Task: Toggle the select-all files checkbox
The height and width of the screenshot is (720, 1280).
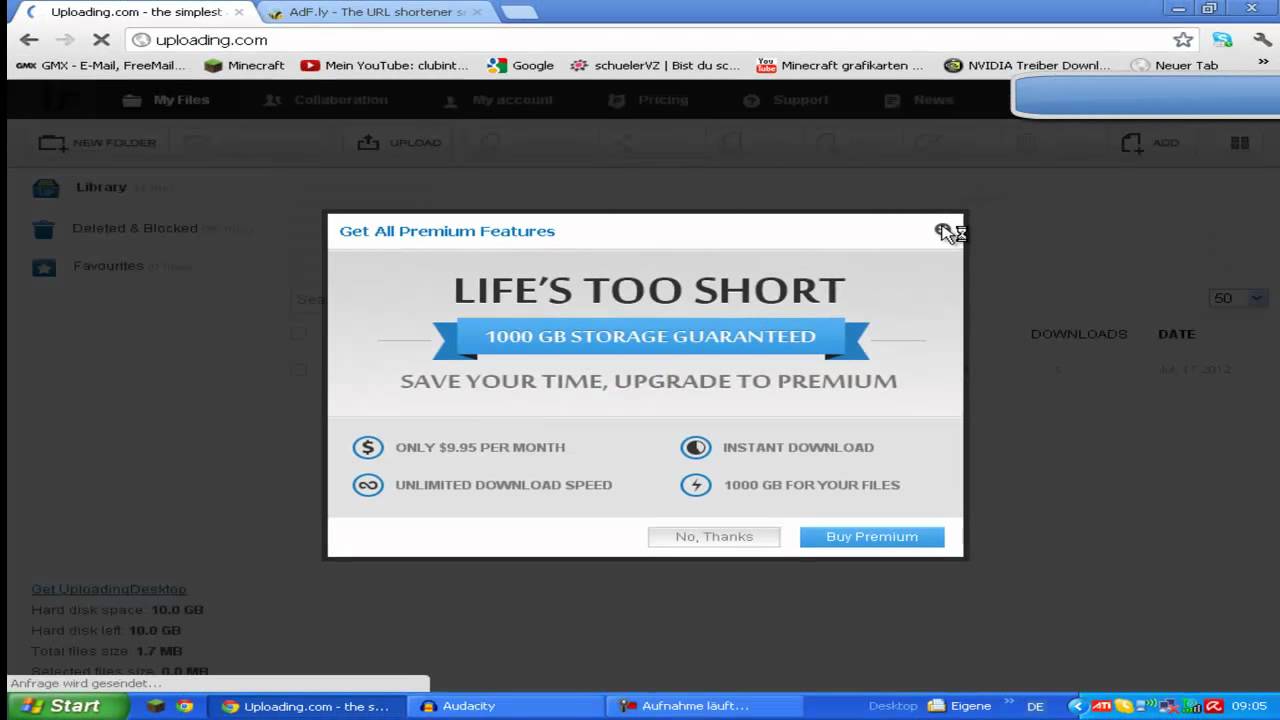Action: [x=298, y=333]
